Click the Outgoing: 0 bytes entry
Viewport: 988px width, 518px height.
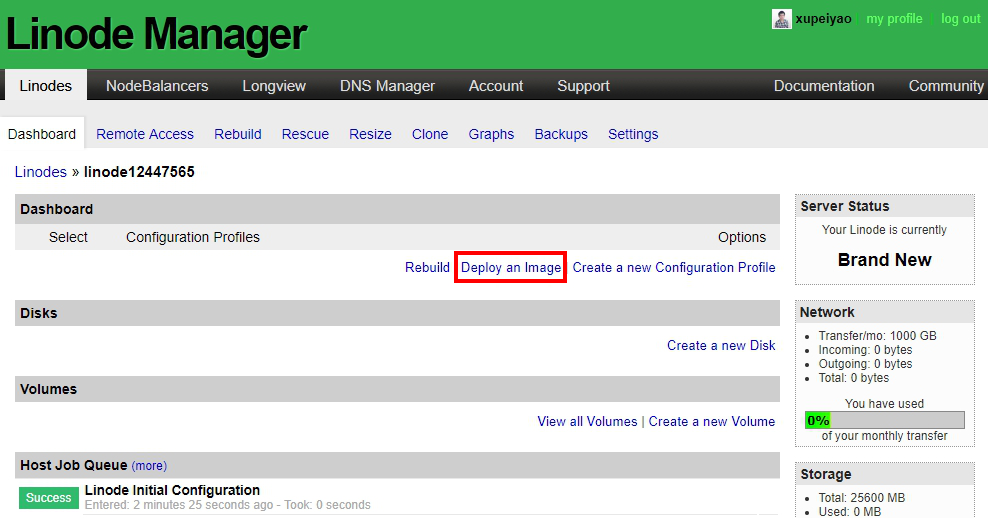[x=865, y=364]
